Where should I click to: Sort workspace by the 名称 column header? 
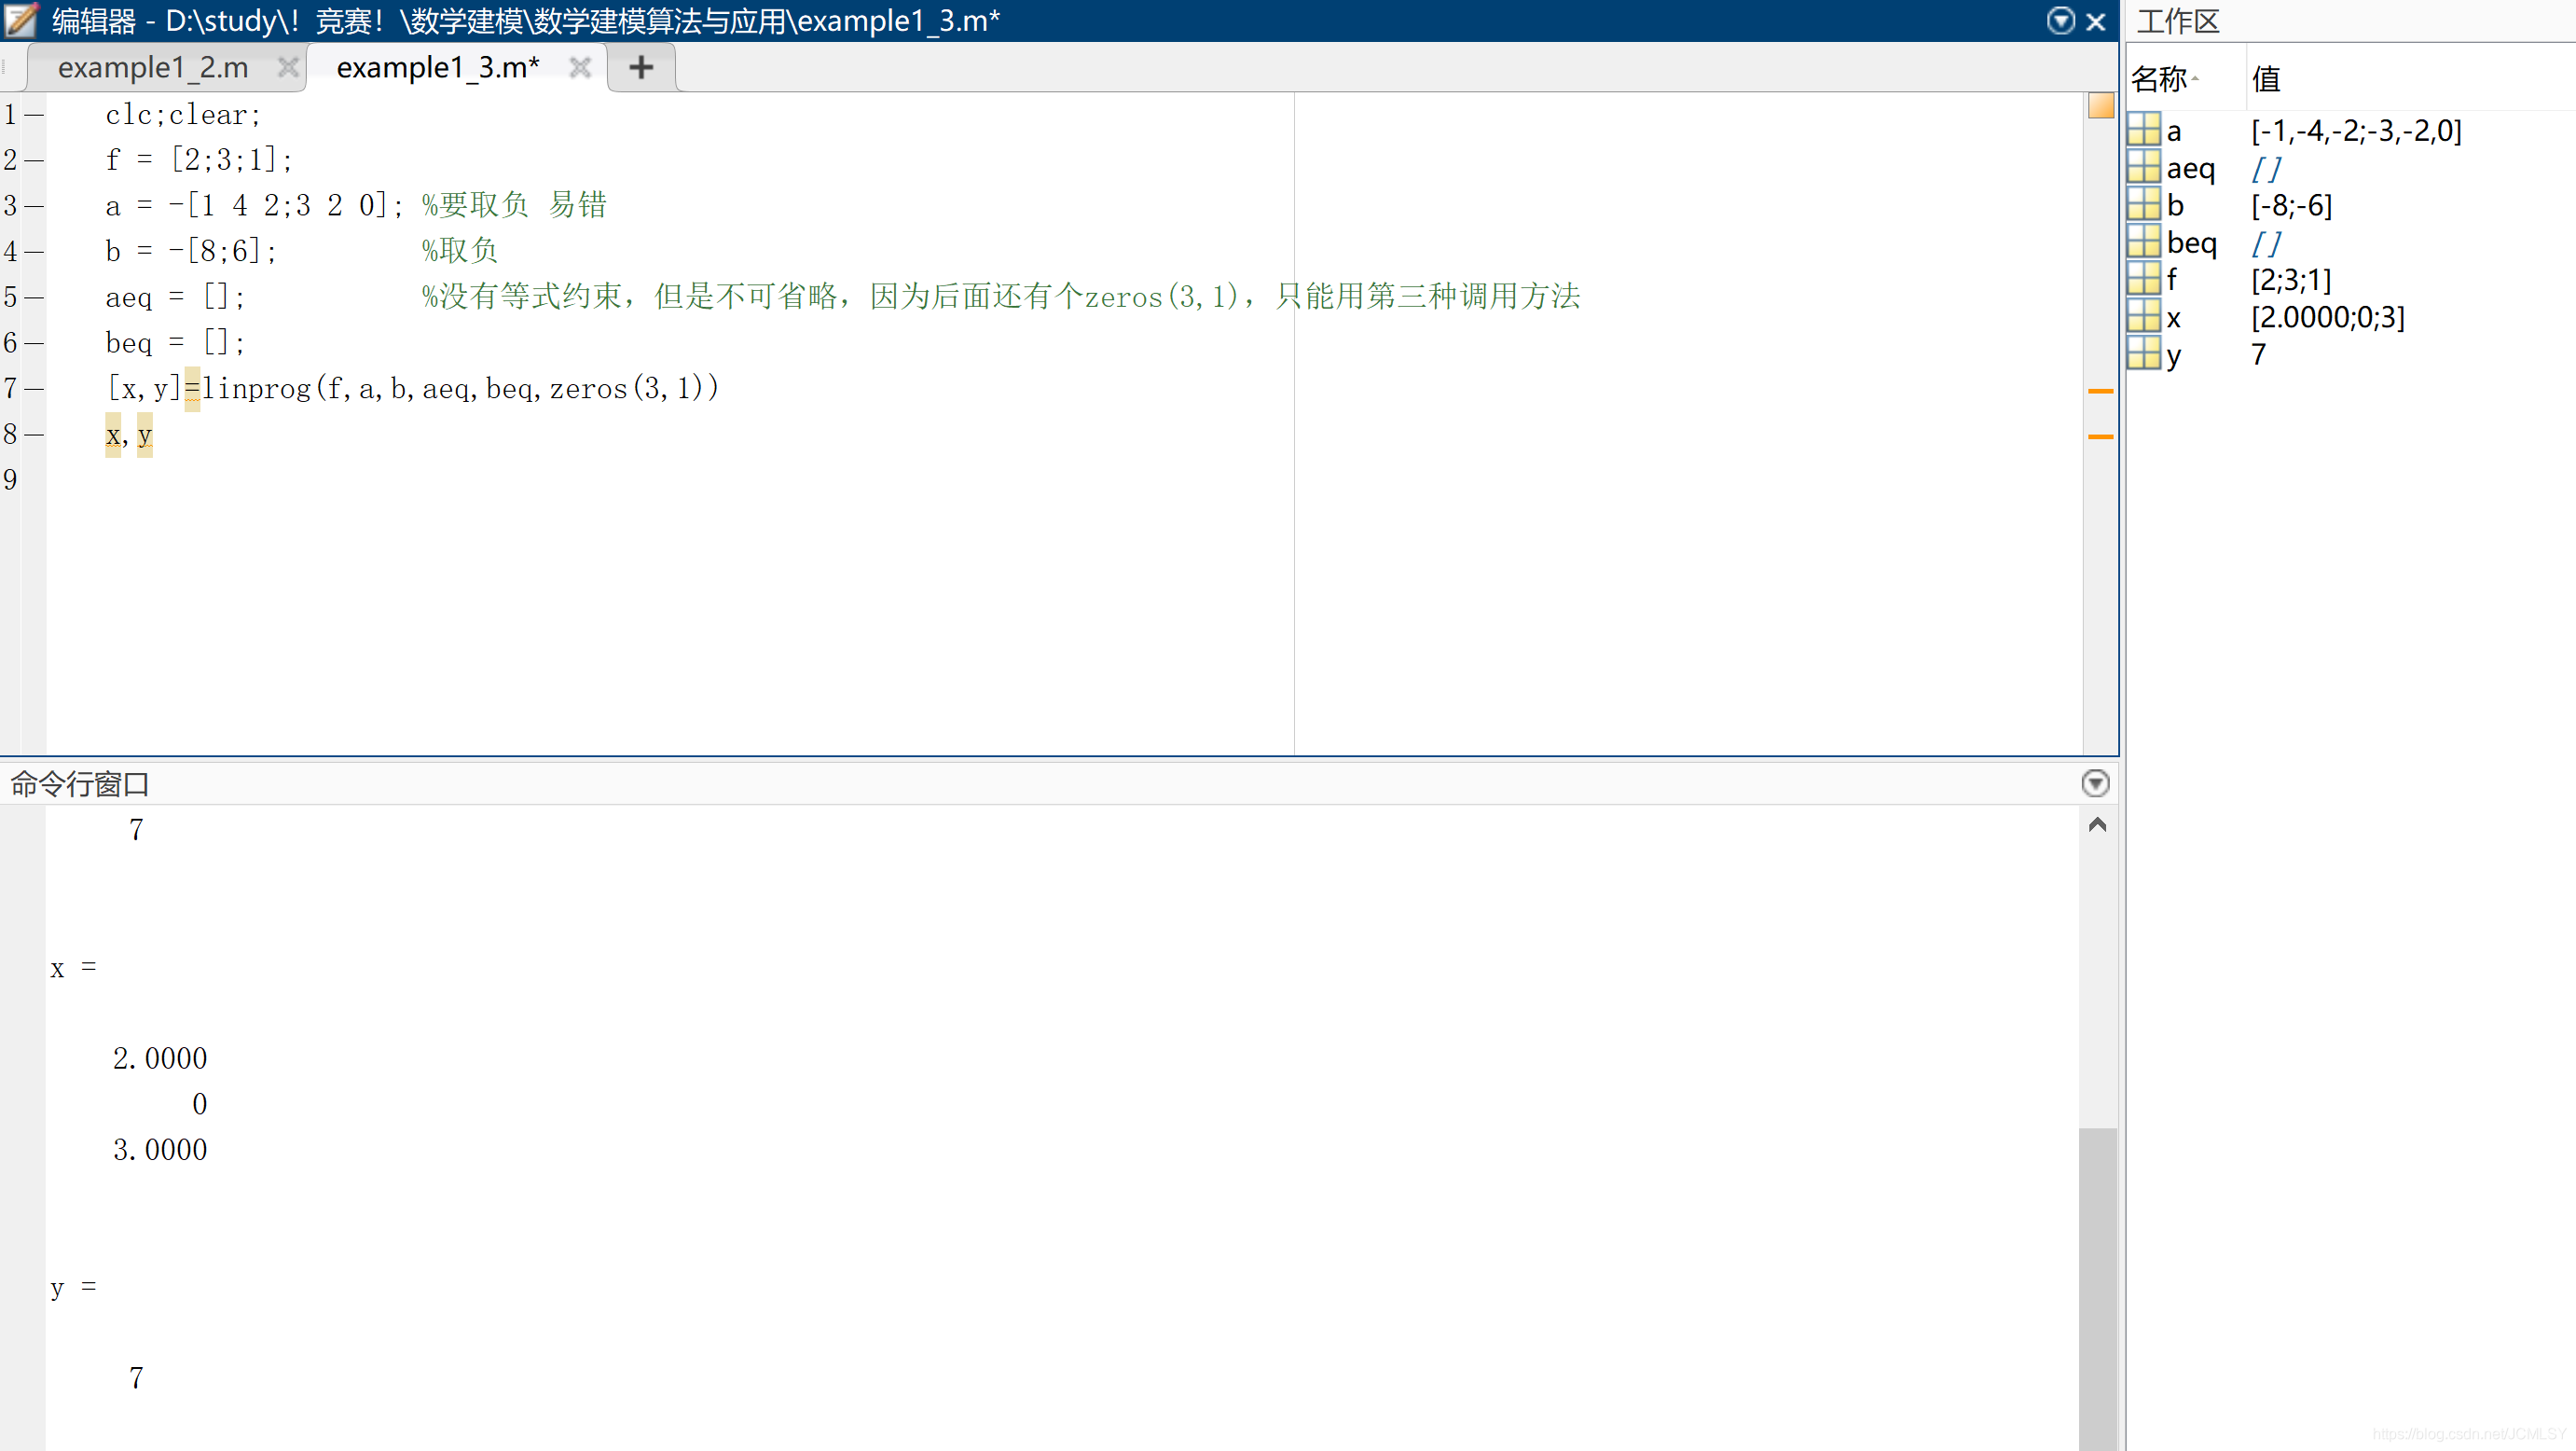2160,78
